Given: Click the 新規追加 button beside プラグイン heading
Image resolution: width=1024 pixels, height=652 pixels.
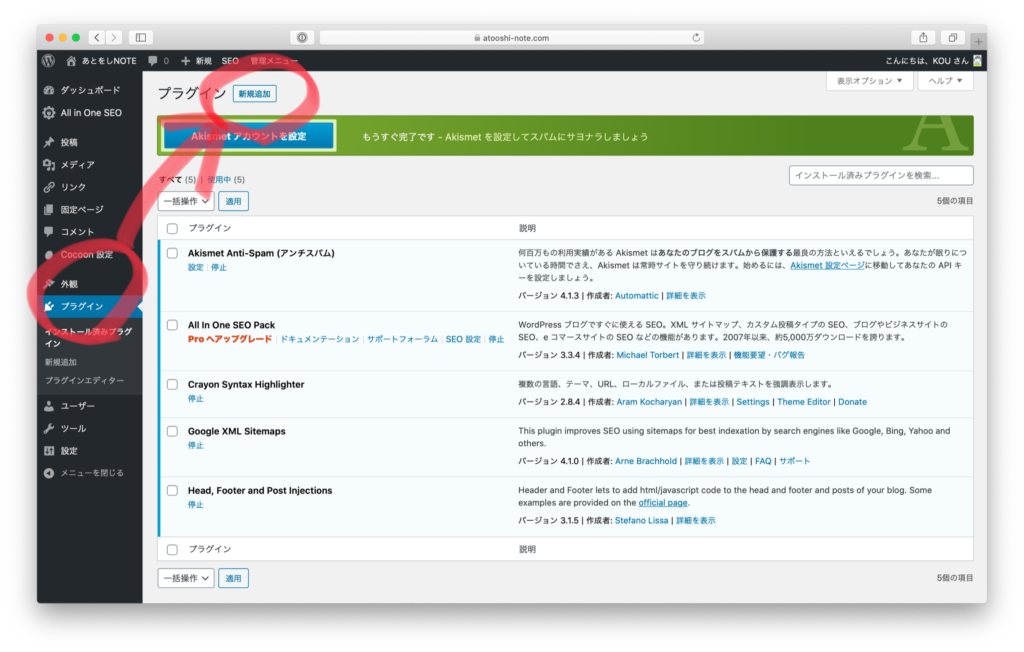Looking at the screenshot, I should tap(255, 93).
